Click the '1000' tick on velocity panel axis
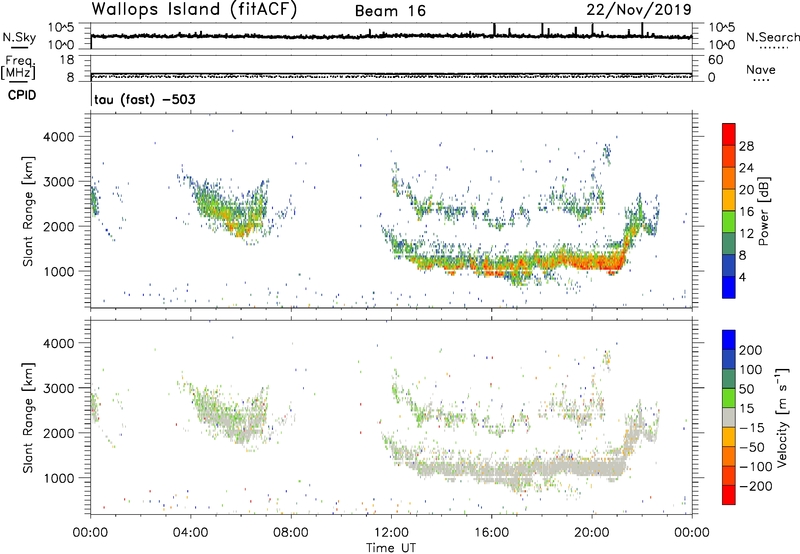Image resolution: width=800 pixels, height=554 pixels. [x=59, y=478]
